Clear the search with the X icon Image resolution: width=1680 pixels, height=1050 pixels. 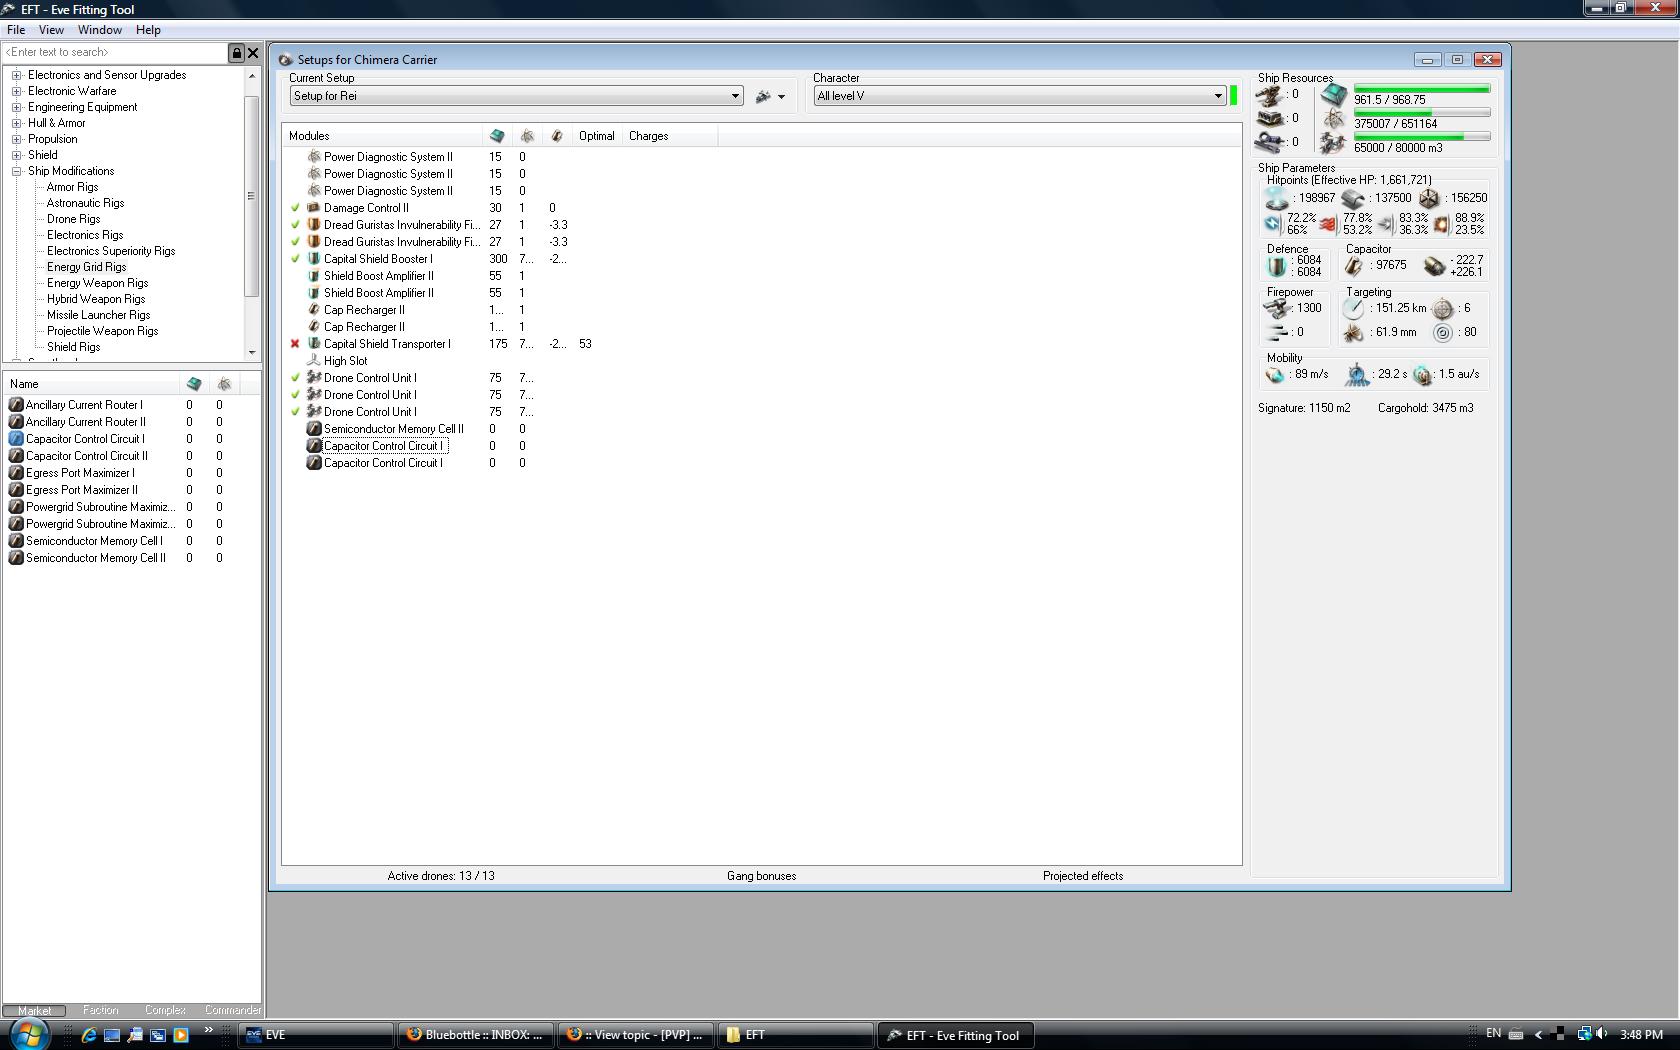[253, 53]
